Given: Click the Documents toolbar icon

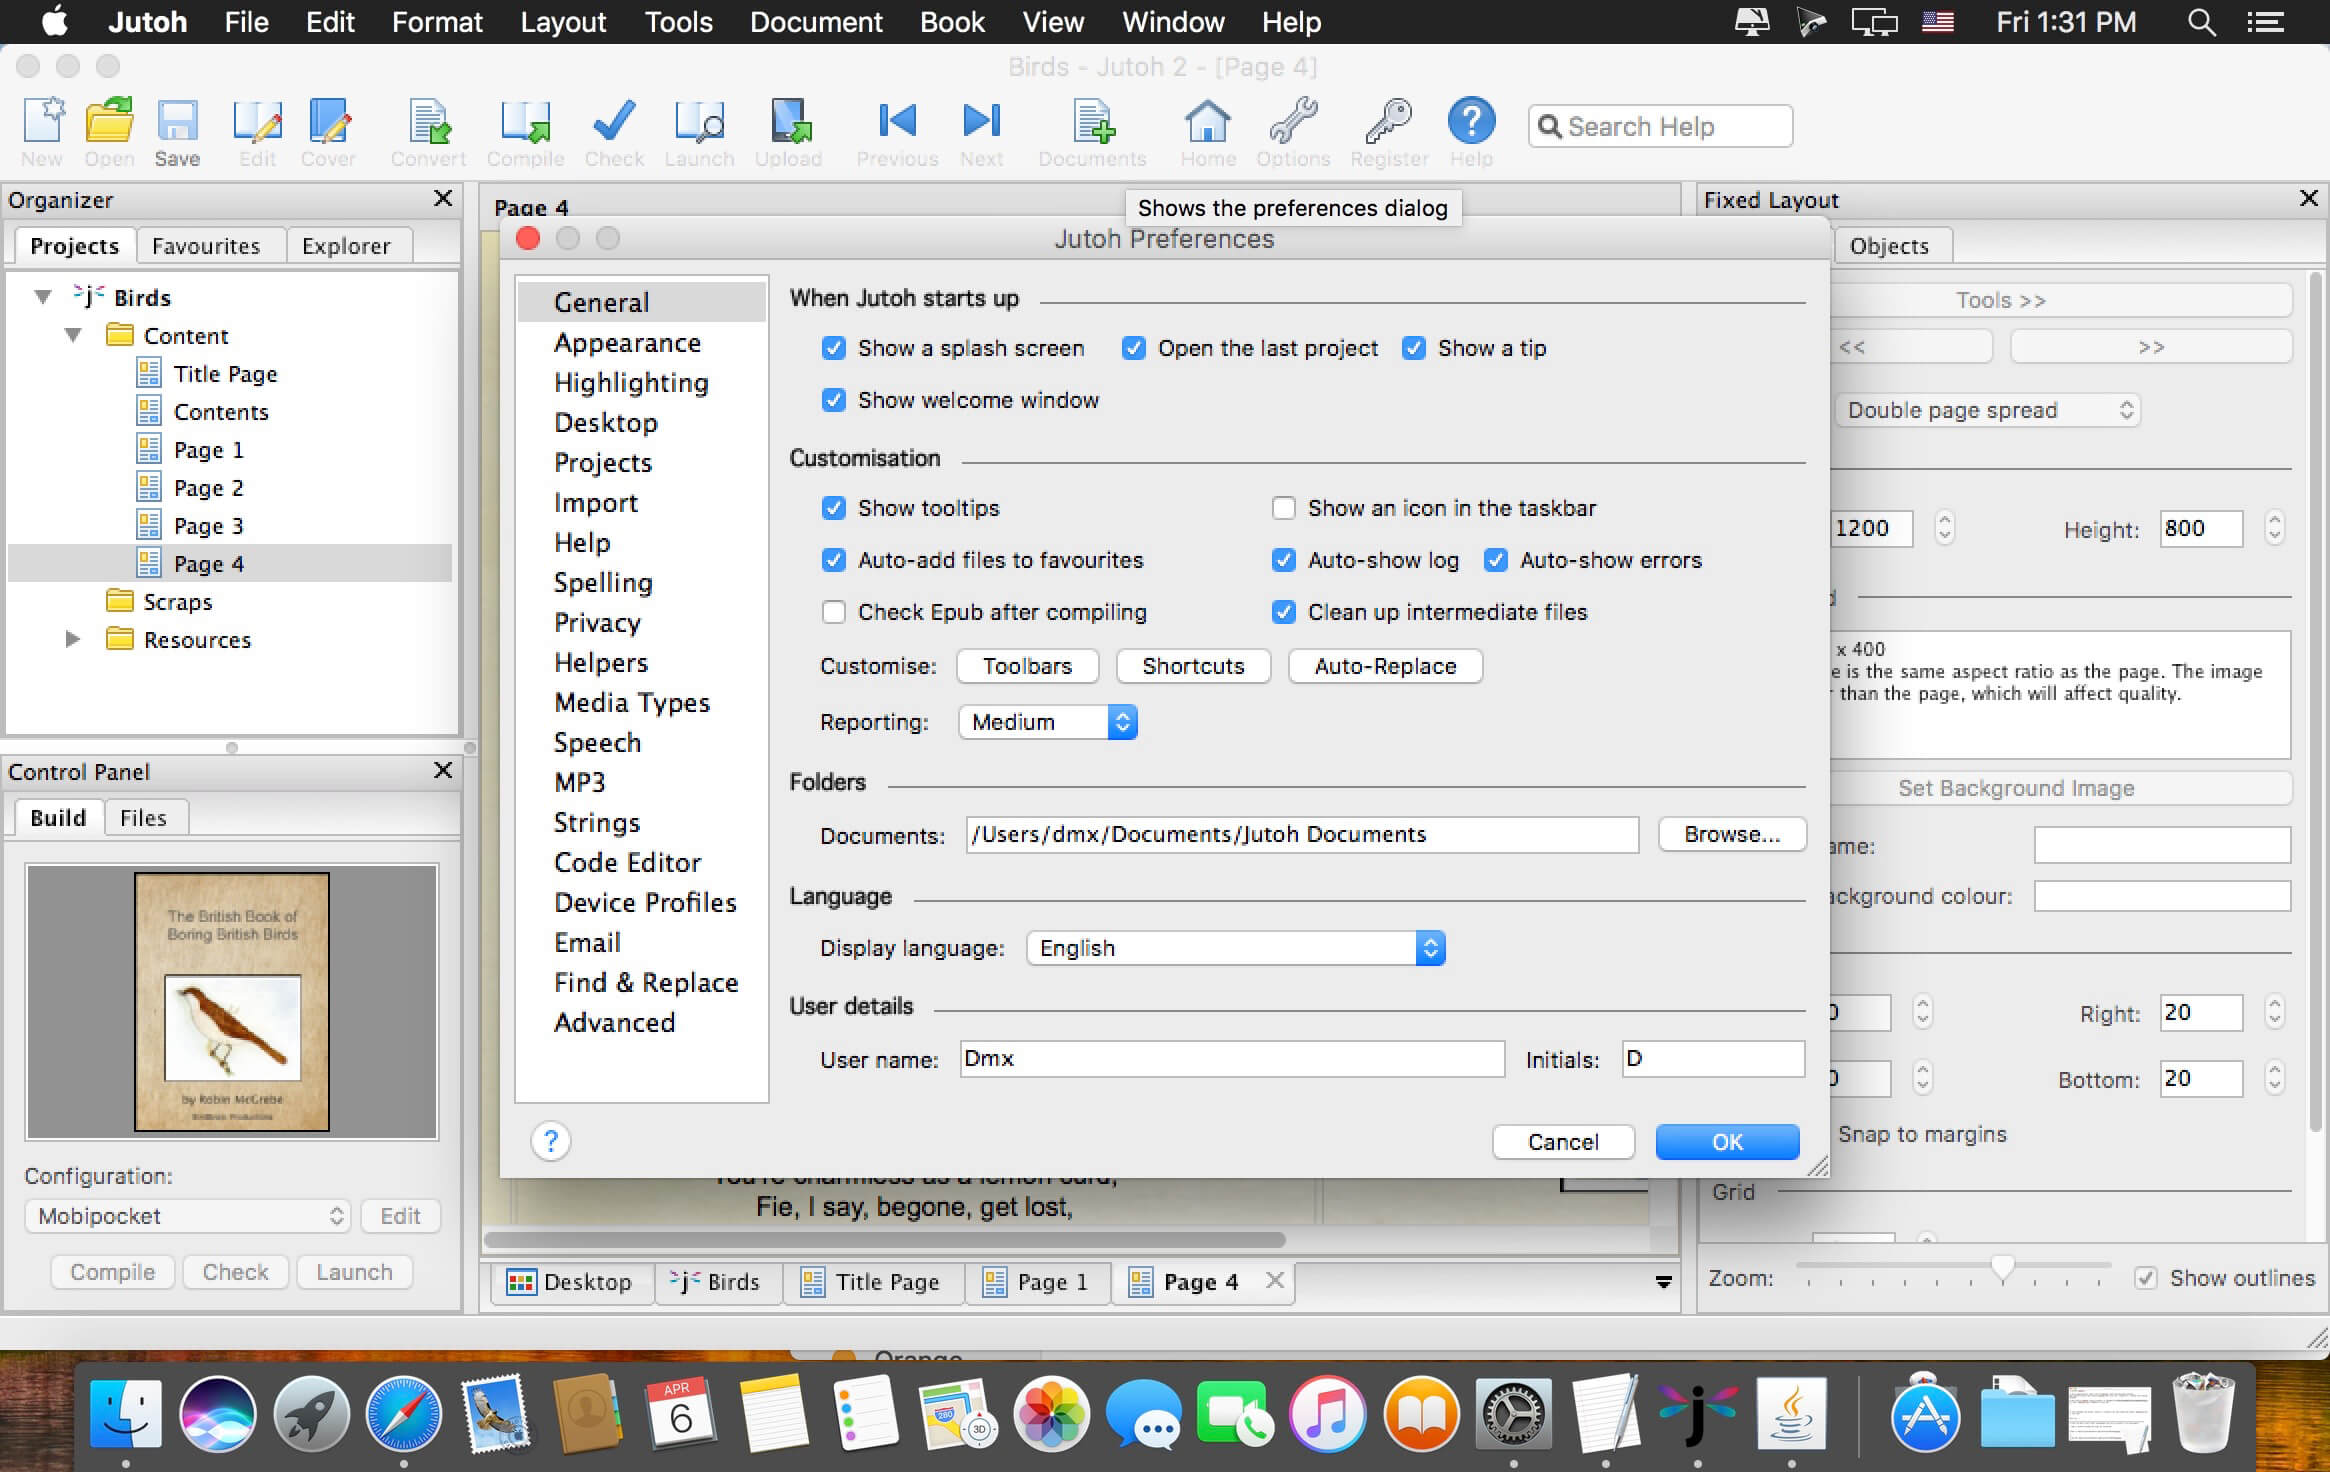Looking at the screenshot, I should pyautogui.click(x=1090, y=125).
